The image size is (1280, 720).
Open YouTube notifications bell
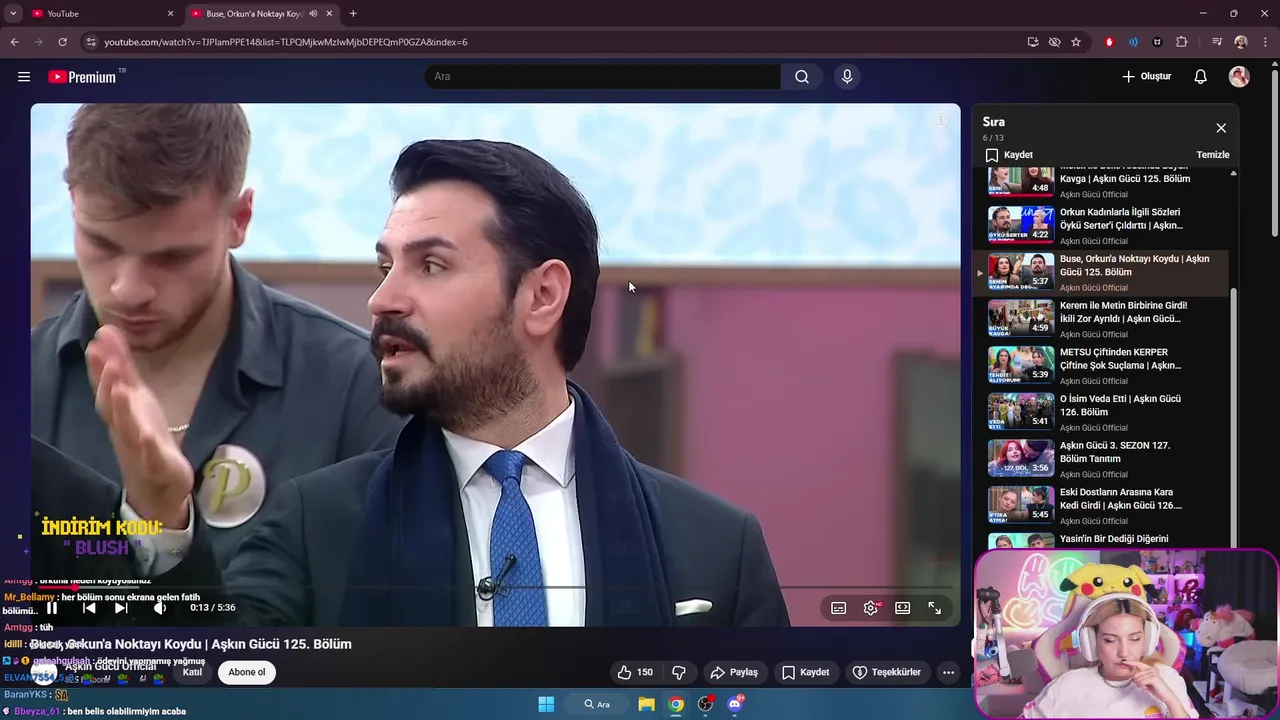click(1201, 77)
